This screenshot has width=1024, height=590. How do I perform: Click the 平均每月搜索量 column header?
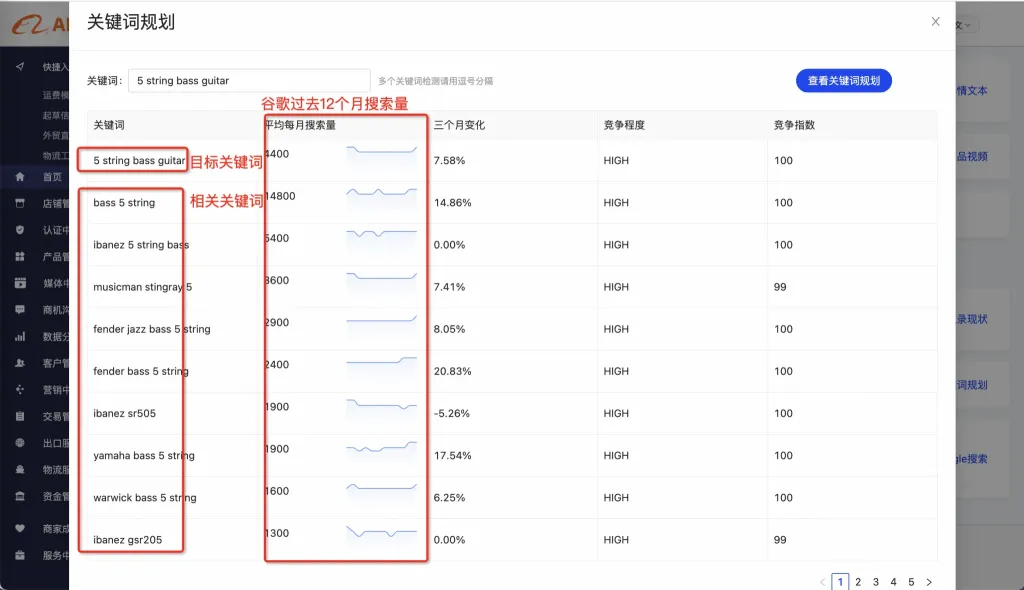click(300, 125)
